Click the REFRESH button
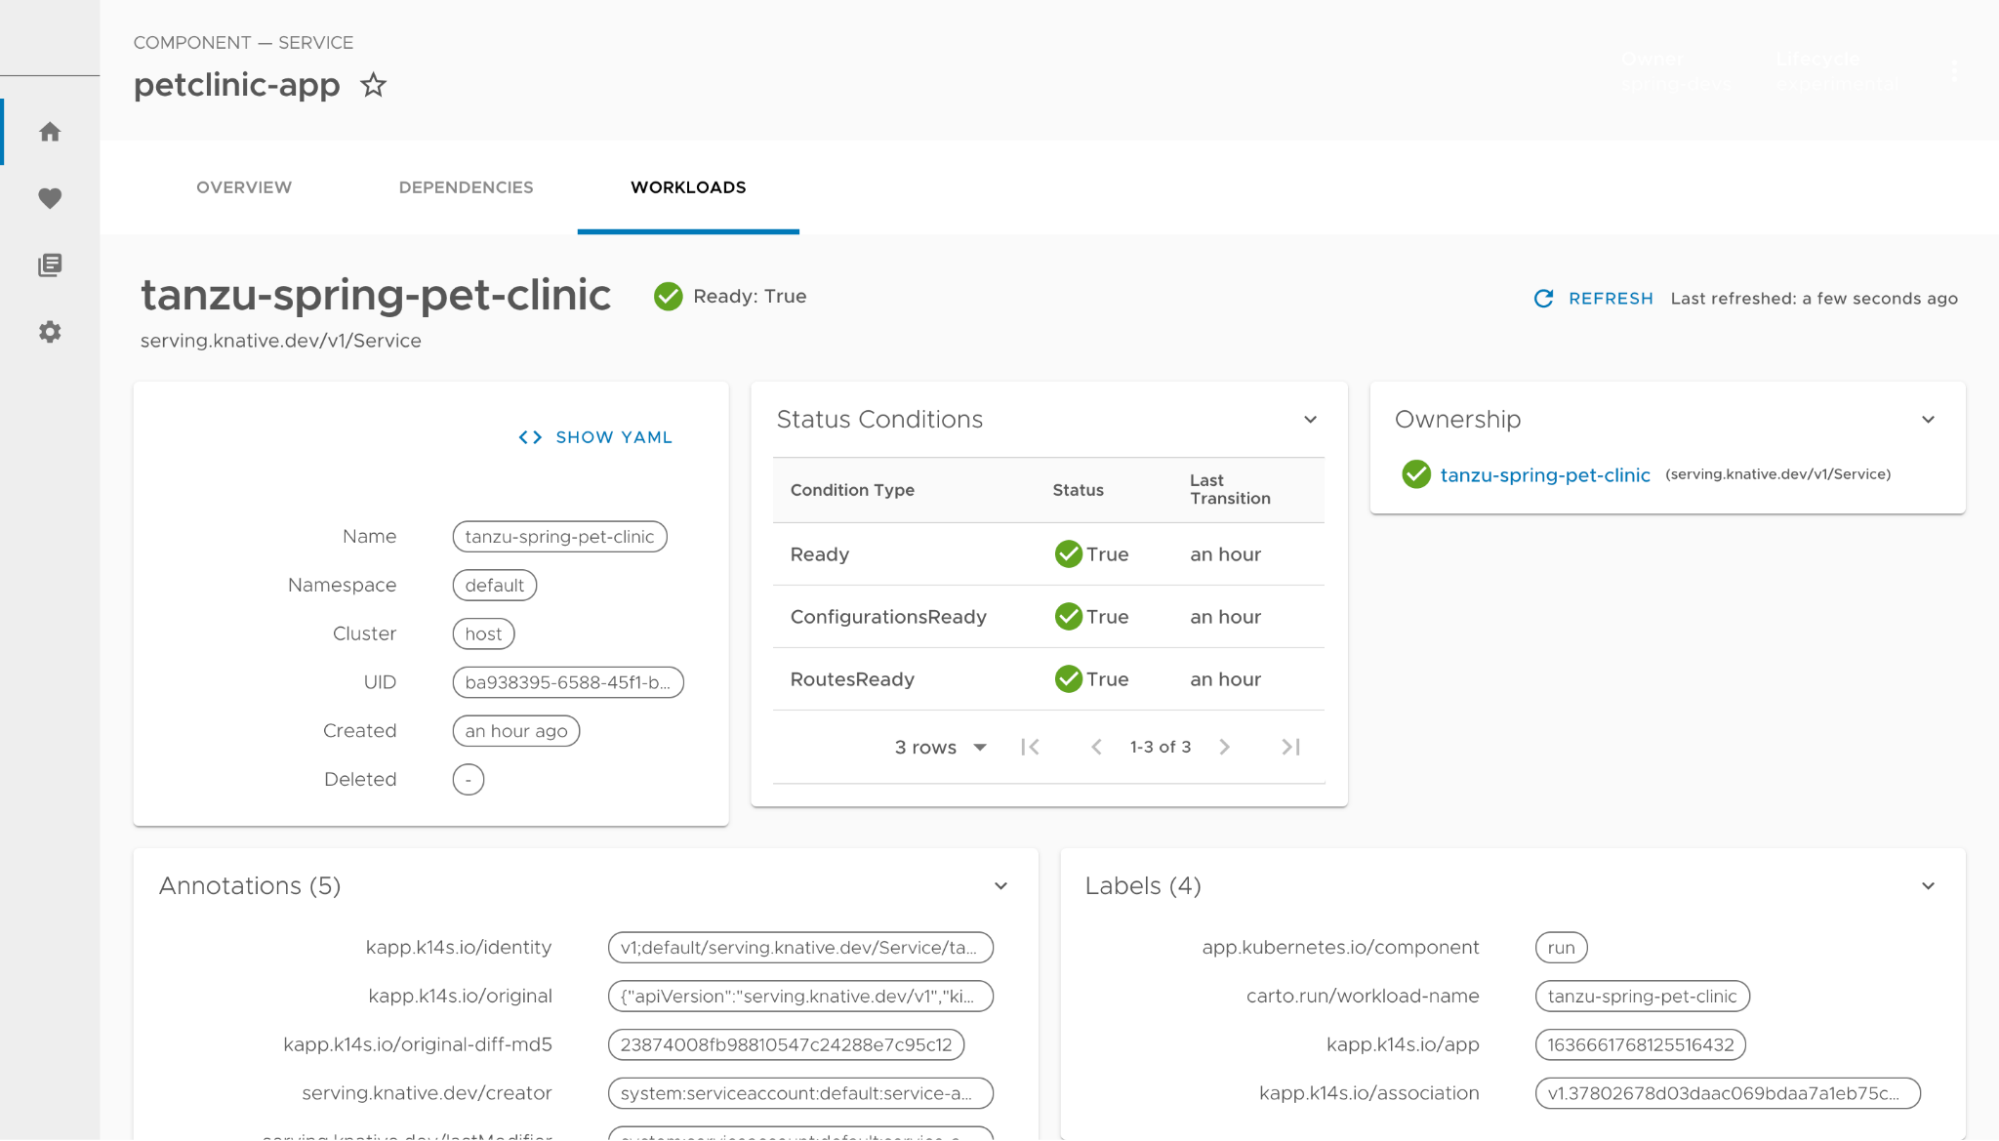This screenshot has height=1141, width=1999. (x=1594, y=298)
